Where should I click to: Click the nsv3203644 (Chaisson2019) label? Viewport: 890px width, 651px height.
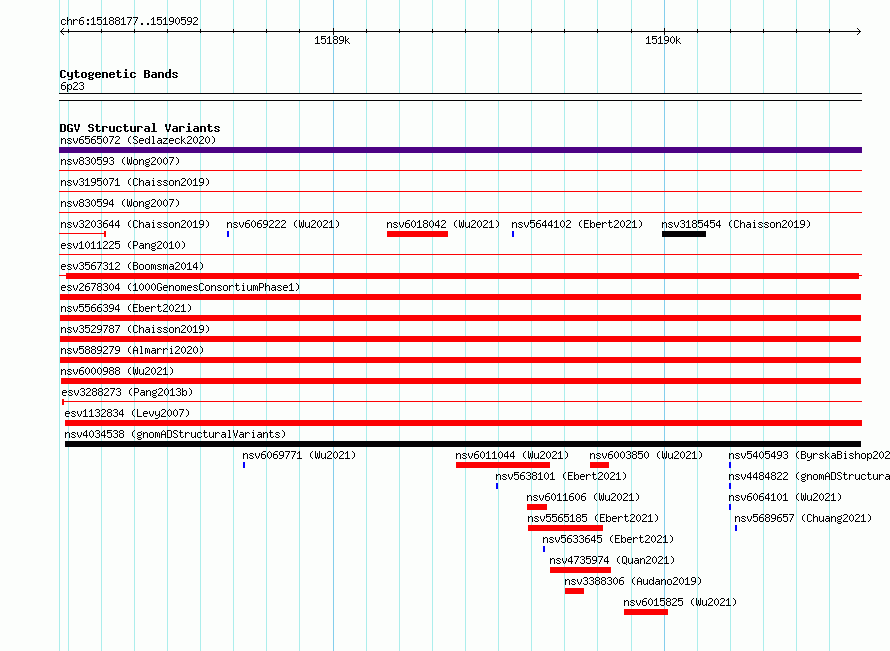[x=135, y=224]
